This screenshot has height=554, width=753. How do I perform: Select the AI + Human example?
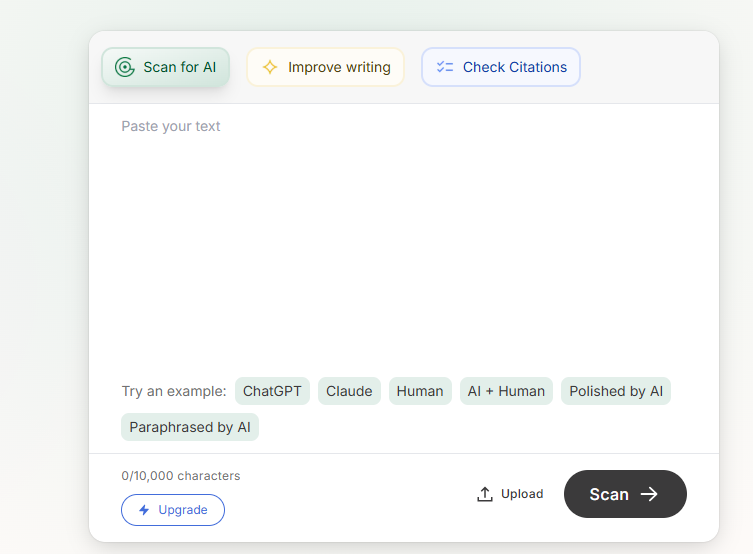click(506, 391)
